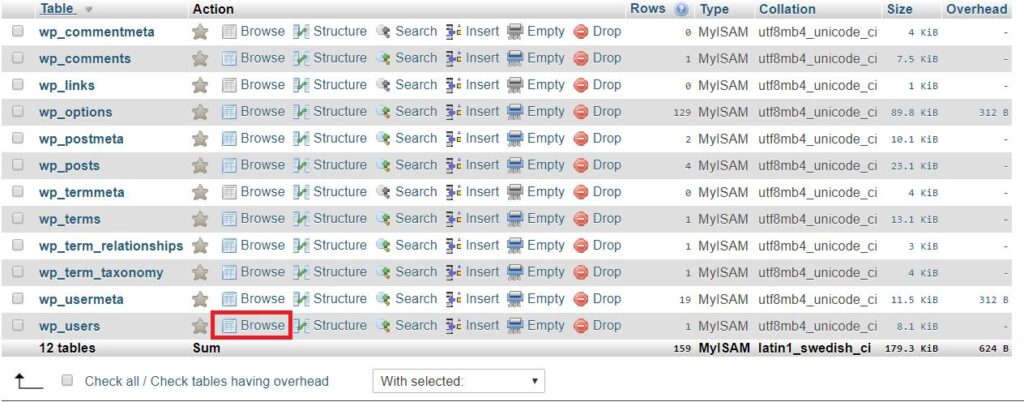The image size is (1024, 402).
Task: Click Browse text for wp_users
Action: 262,325
